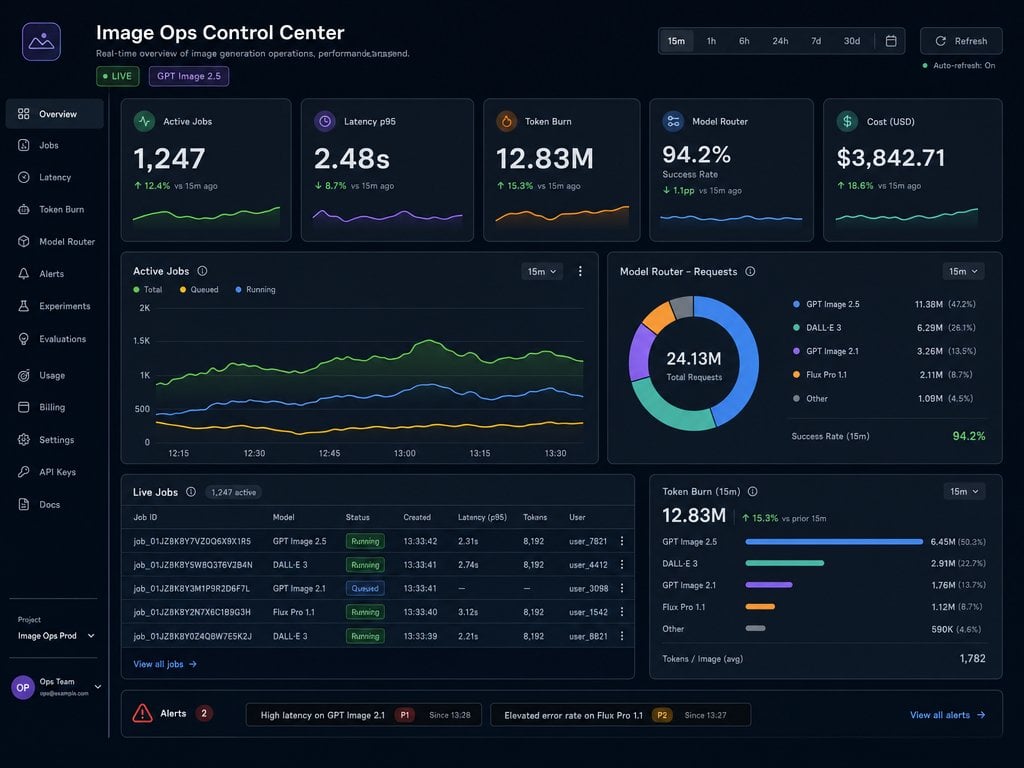
Task: Click the DALL-E 3 token burn bar
Action: pyautogui.click(x=784, y=563)
